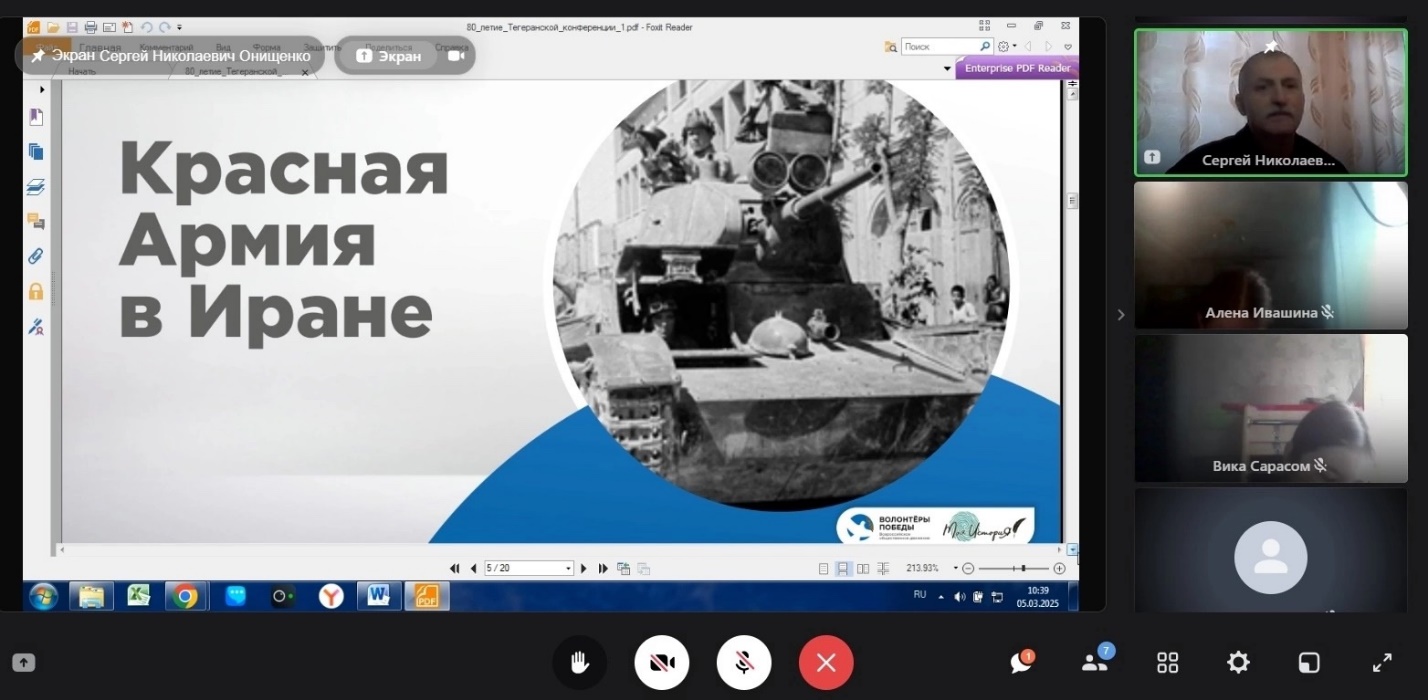Open the Layers panel in Foxit sidebar
This screenshot has height=700, width=1428.
(x=36, y=187)
